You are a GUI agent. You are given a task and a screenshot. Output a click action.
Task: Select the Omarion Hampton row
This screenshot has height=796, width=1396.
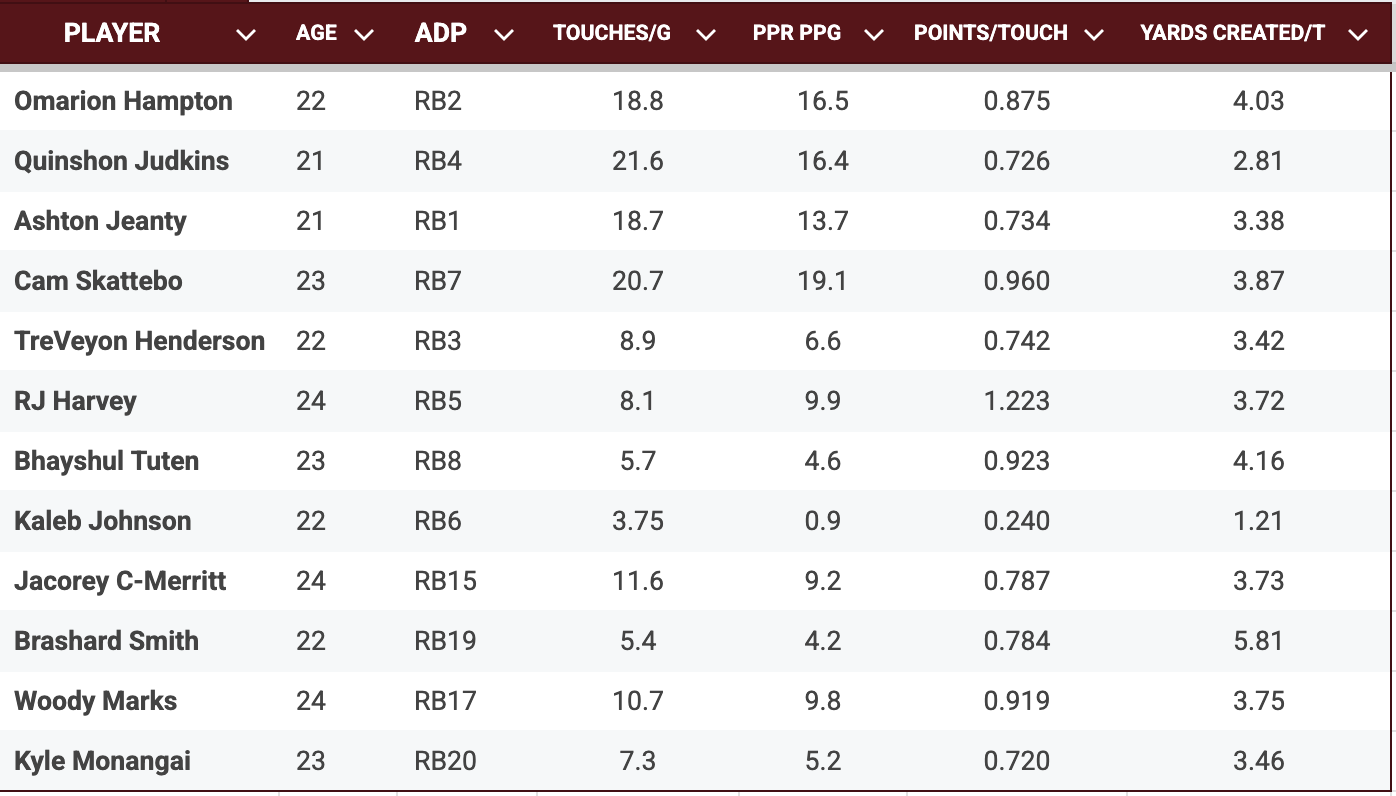point(122,100)
